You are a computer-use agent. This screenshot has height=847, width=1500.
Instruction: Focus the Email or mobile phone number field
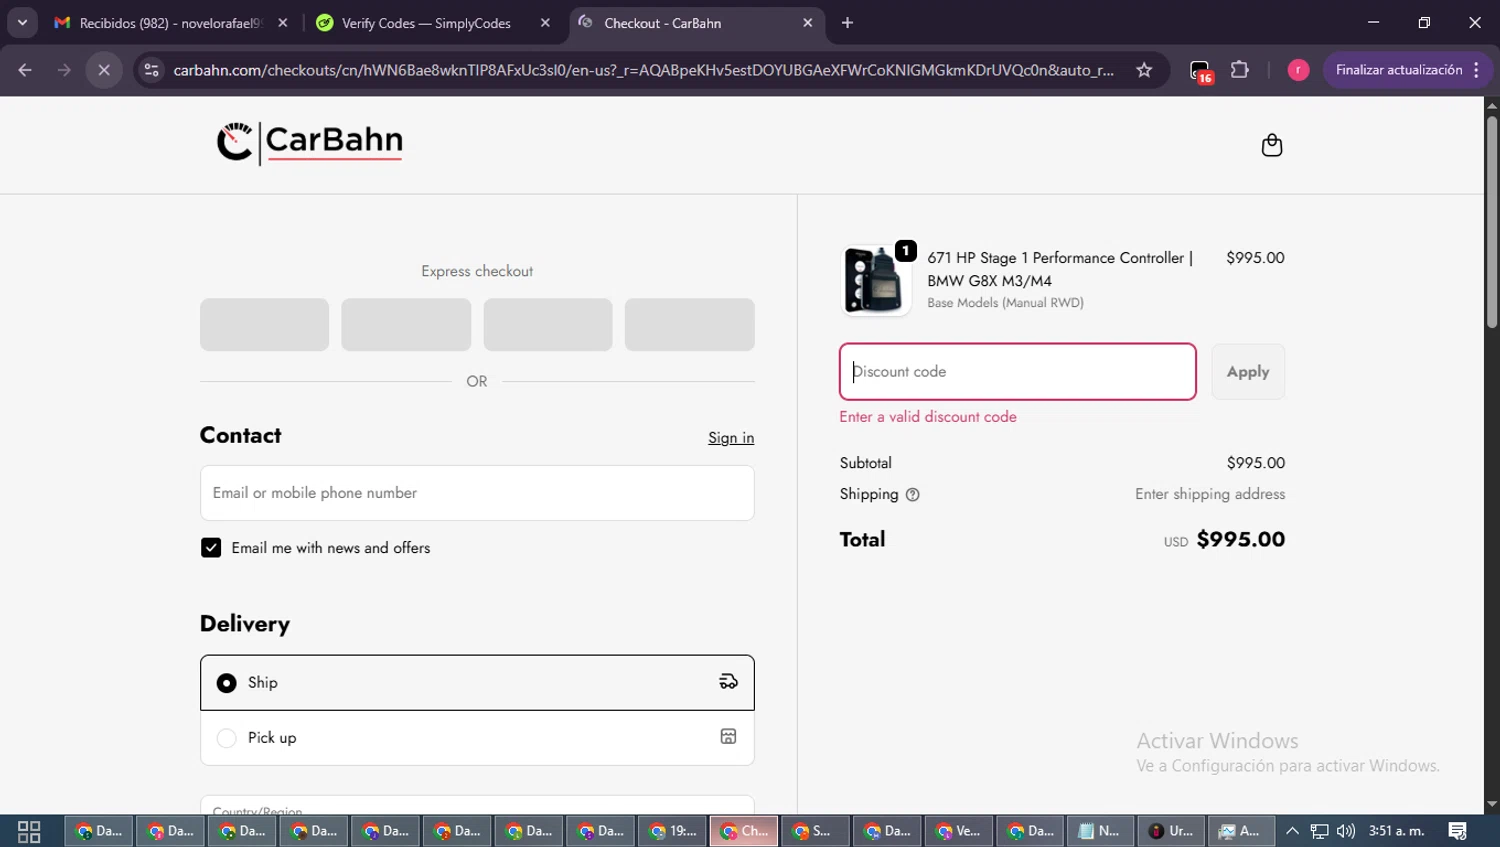(477, 493)
